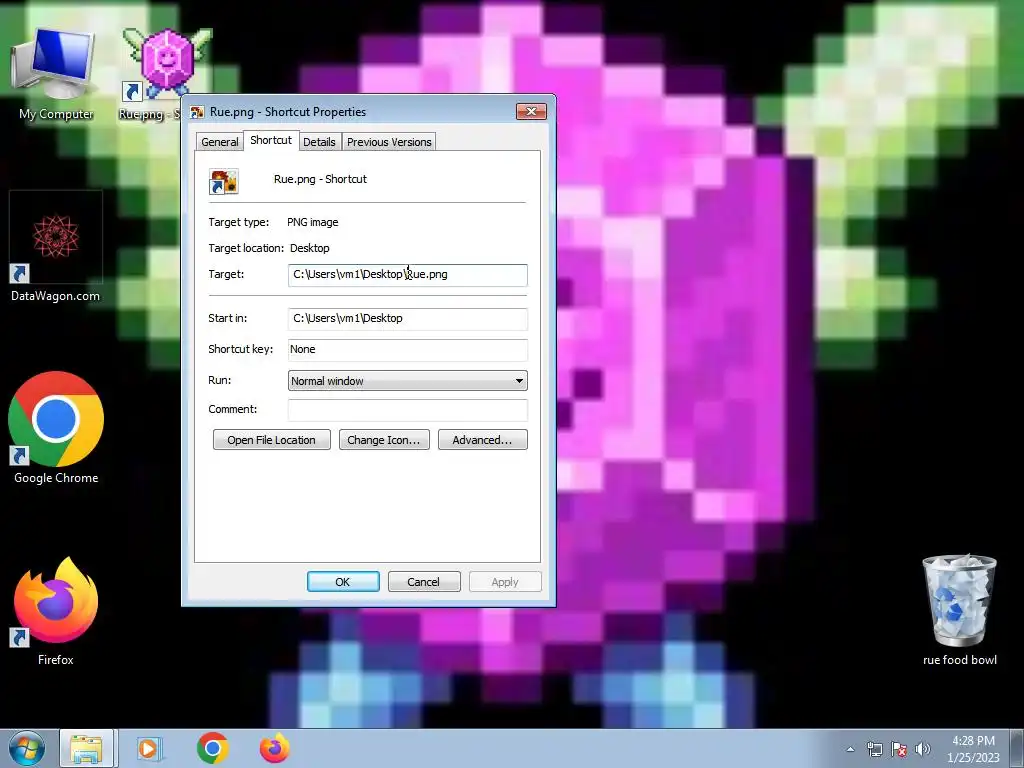Open Windows Explorer from the taskbar
The height and width of the screenshot is (768, 1024).
[86, 748]
